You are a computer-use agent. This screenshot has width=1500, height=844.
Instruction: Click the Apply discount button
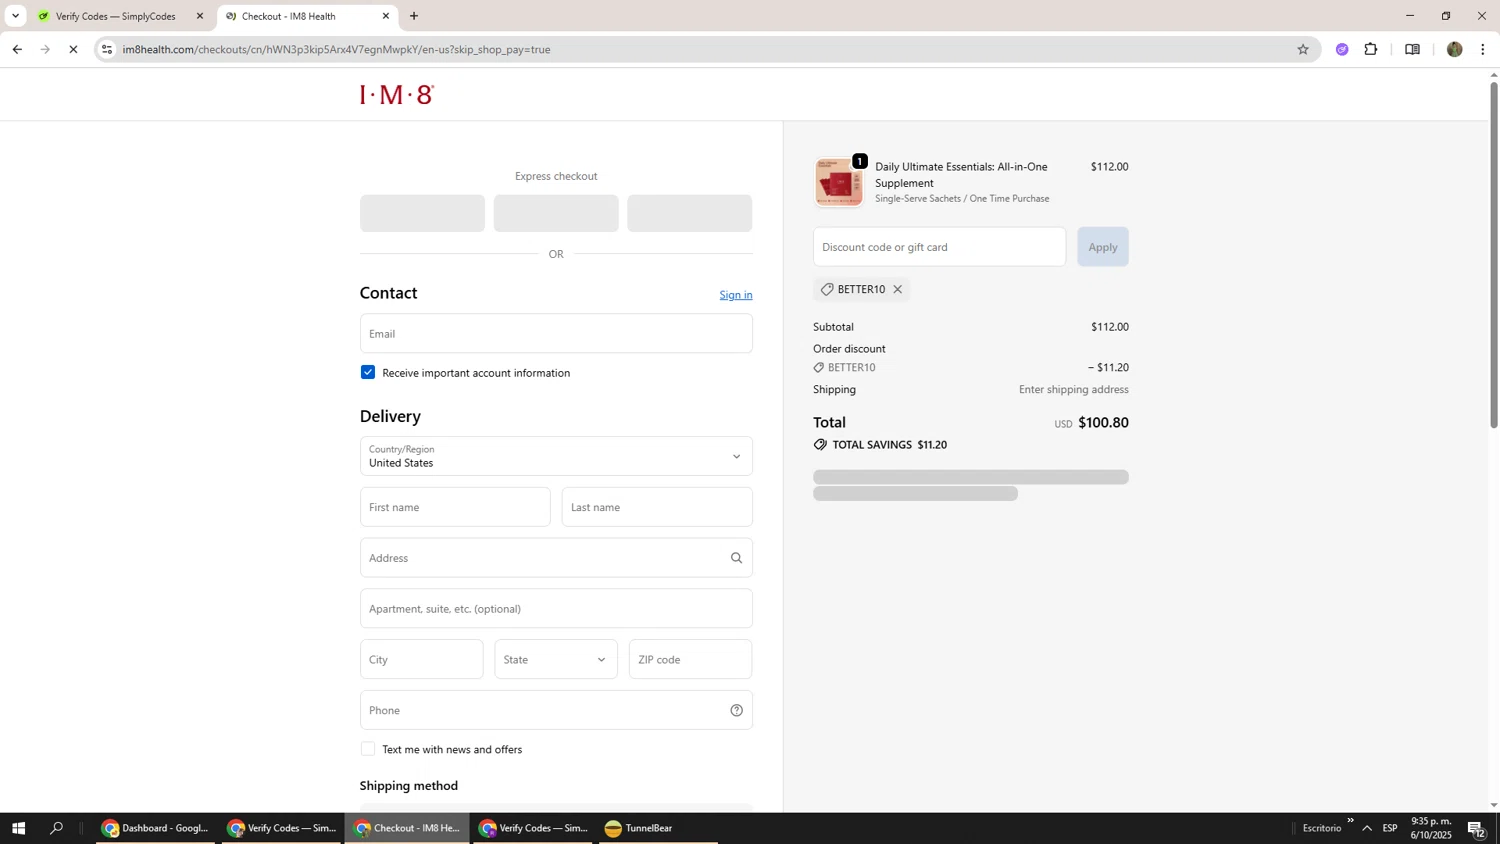tap(1103, 247)
